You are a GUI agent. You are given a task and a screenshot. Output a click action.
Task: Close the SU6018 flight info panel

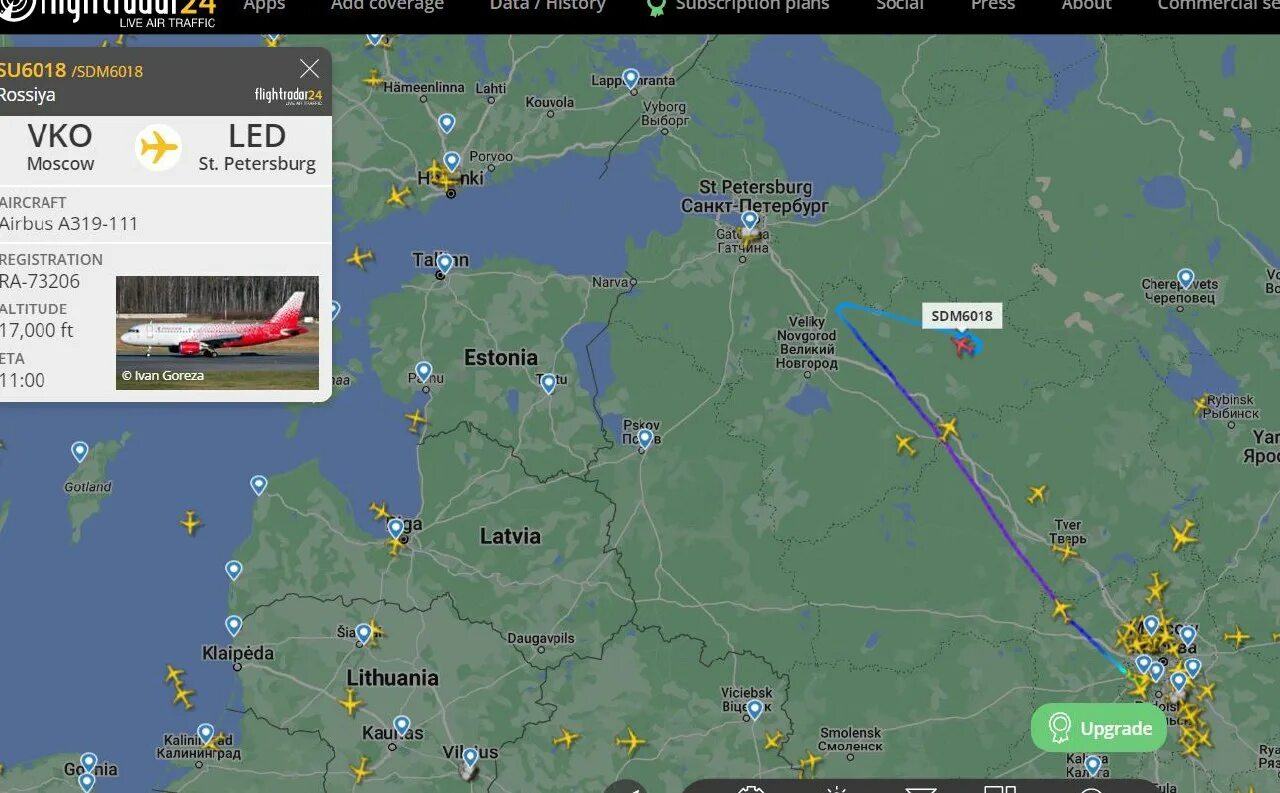pos(309,69)
